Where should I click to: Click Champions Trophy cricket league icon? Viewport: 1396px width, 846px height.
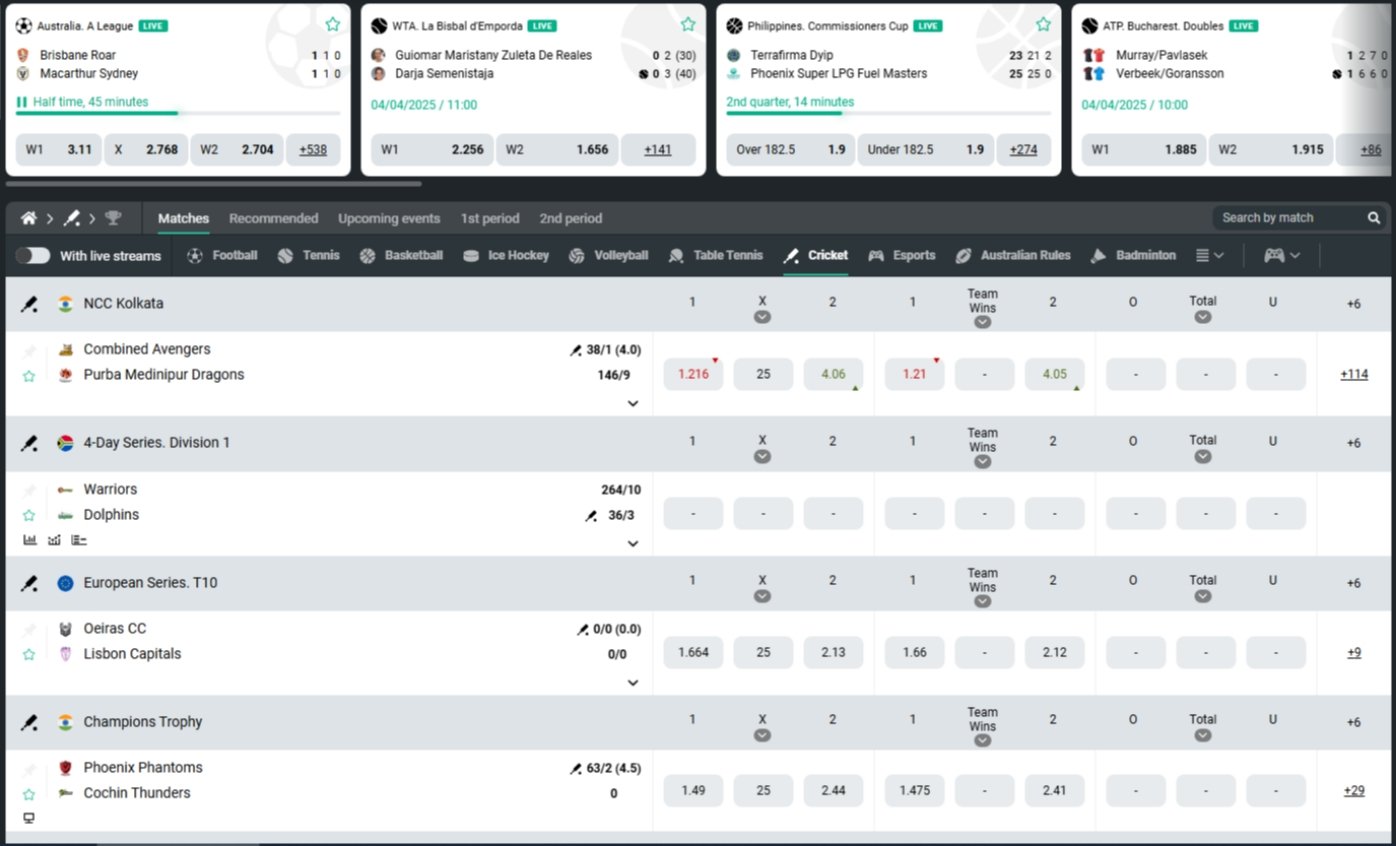point(30,722)
